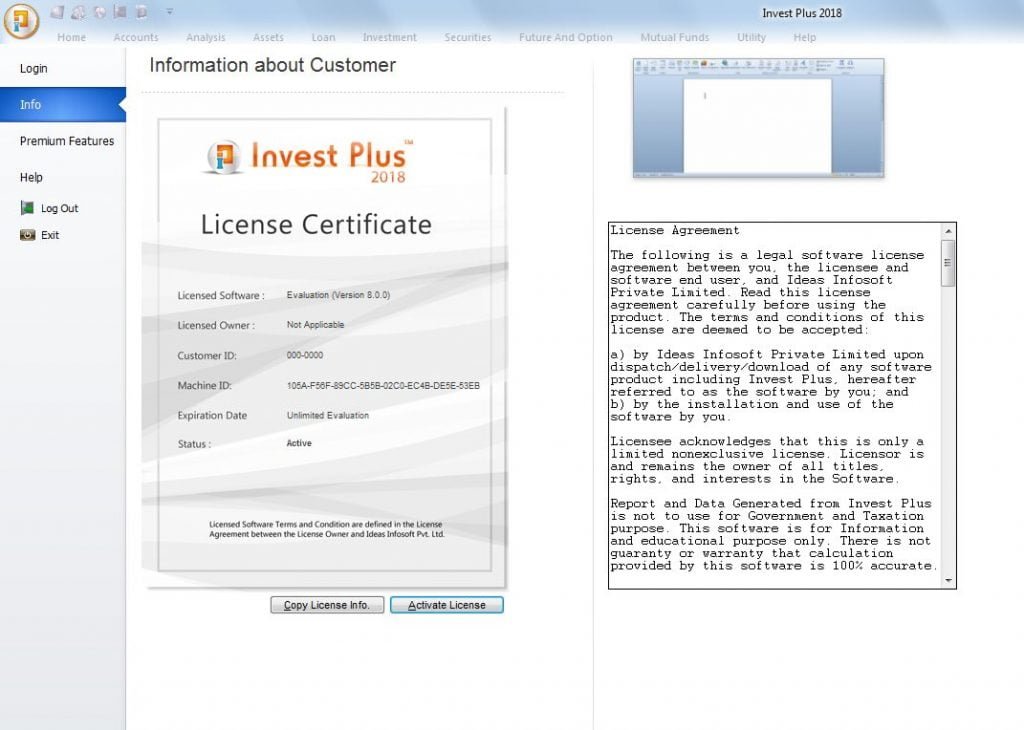This screenshot has height=730, width=1024.
Task: Click the document preview thumbnail
Action: pos(758,118)
